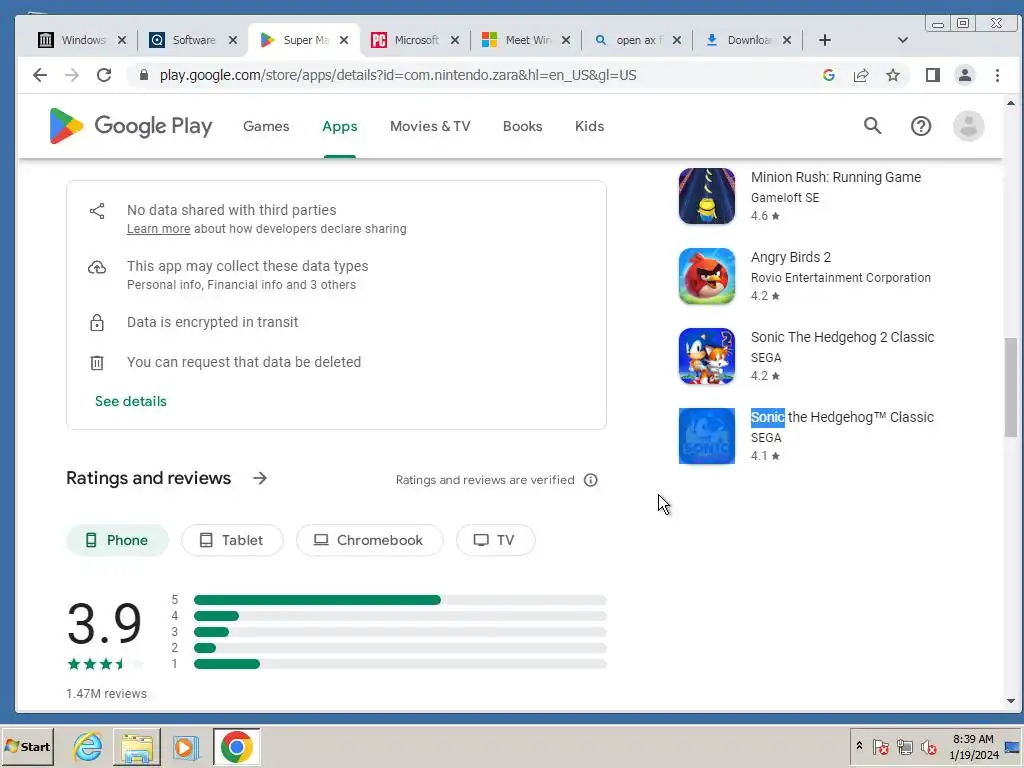Open a new browser tab
The width and height of the screenshot is (1024, 768).
pyautogui.click(x=825, y=40)
